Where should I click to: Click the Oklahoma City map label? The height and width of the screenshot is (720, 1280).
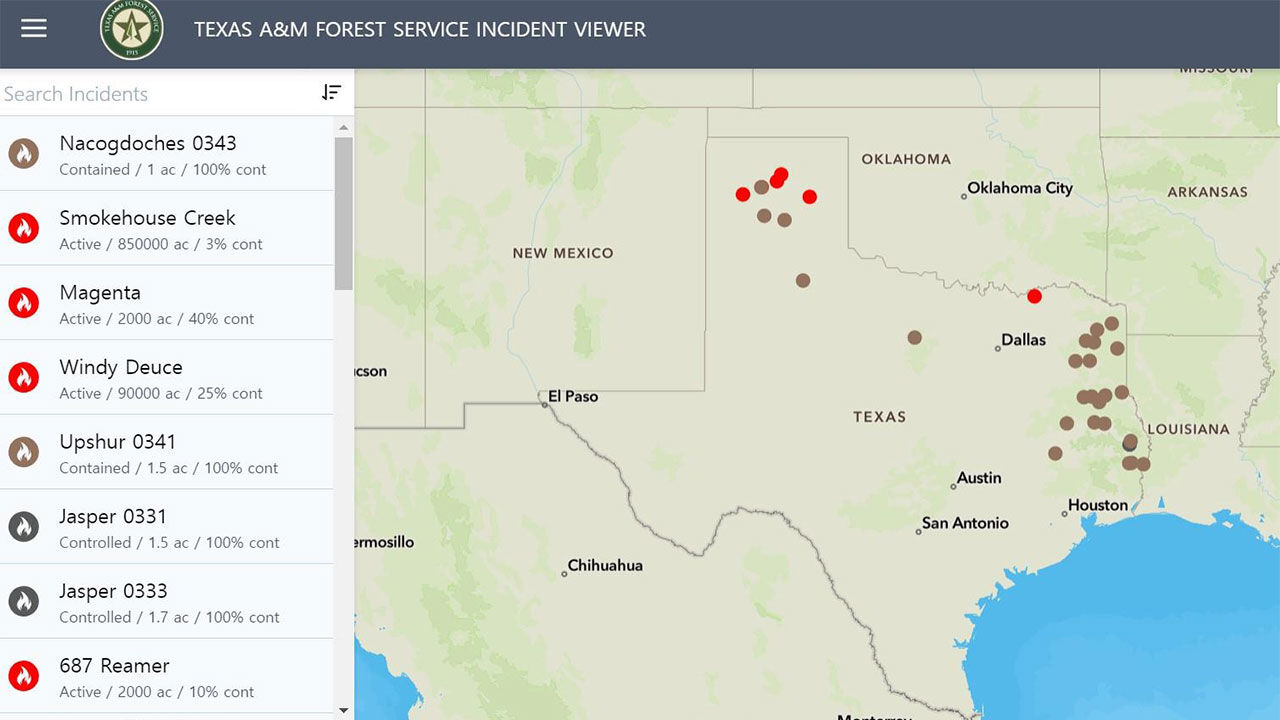pos(1019,188)
